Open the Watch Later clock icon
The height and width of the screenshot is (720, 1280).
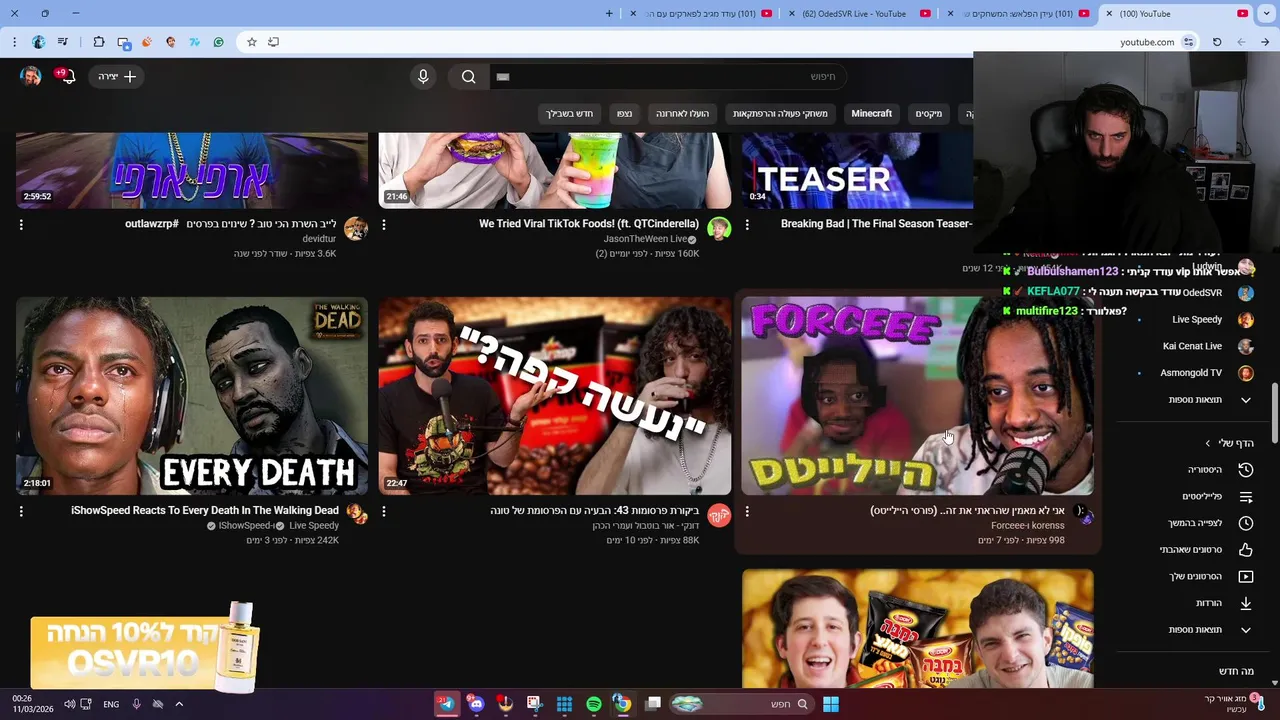tap(1246, 523)
